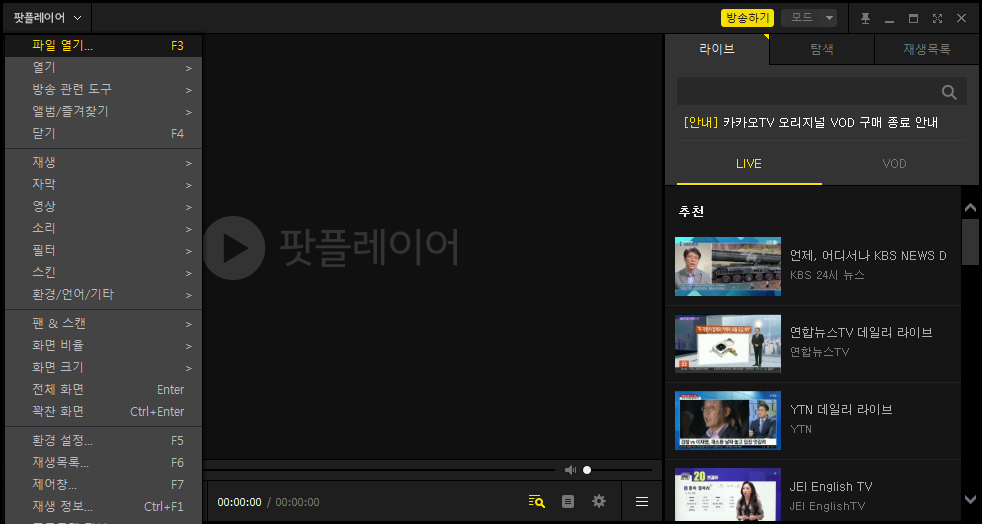
Task: Expand the 스킨 submenu
Action: point(103,272)
